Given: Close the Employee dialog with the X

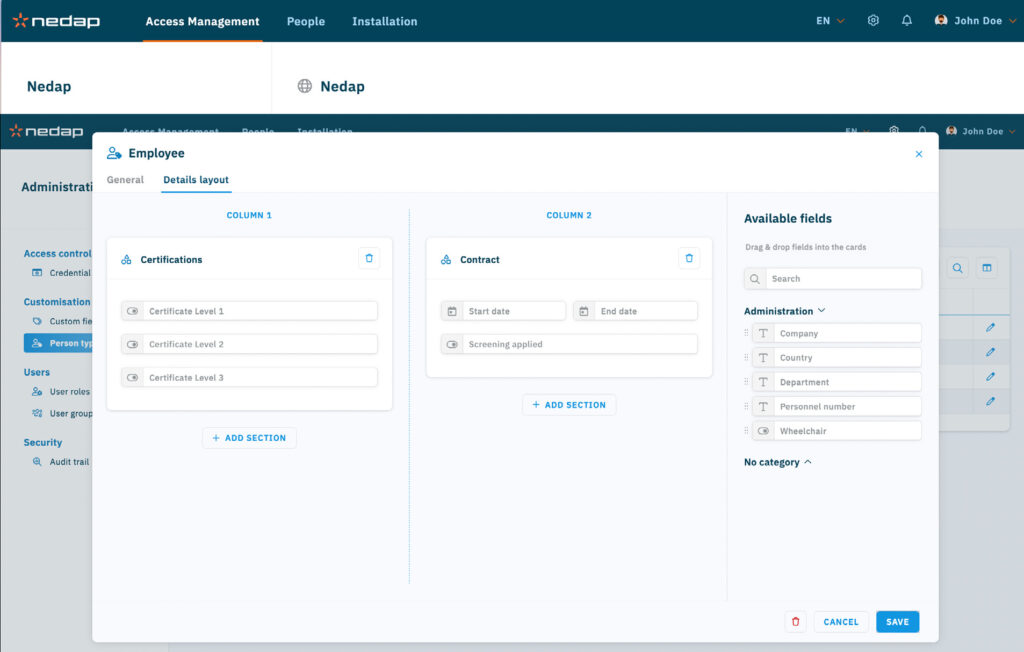Looking at the screenshot, I should point(919,154).
